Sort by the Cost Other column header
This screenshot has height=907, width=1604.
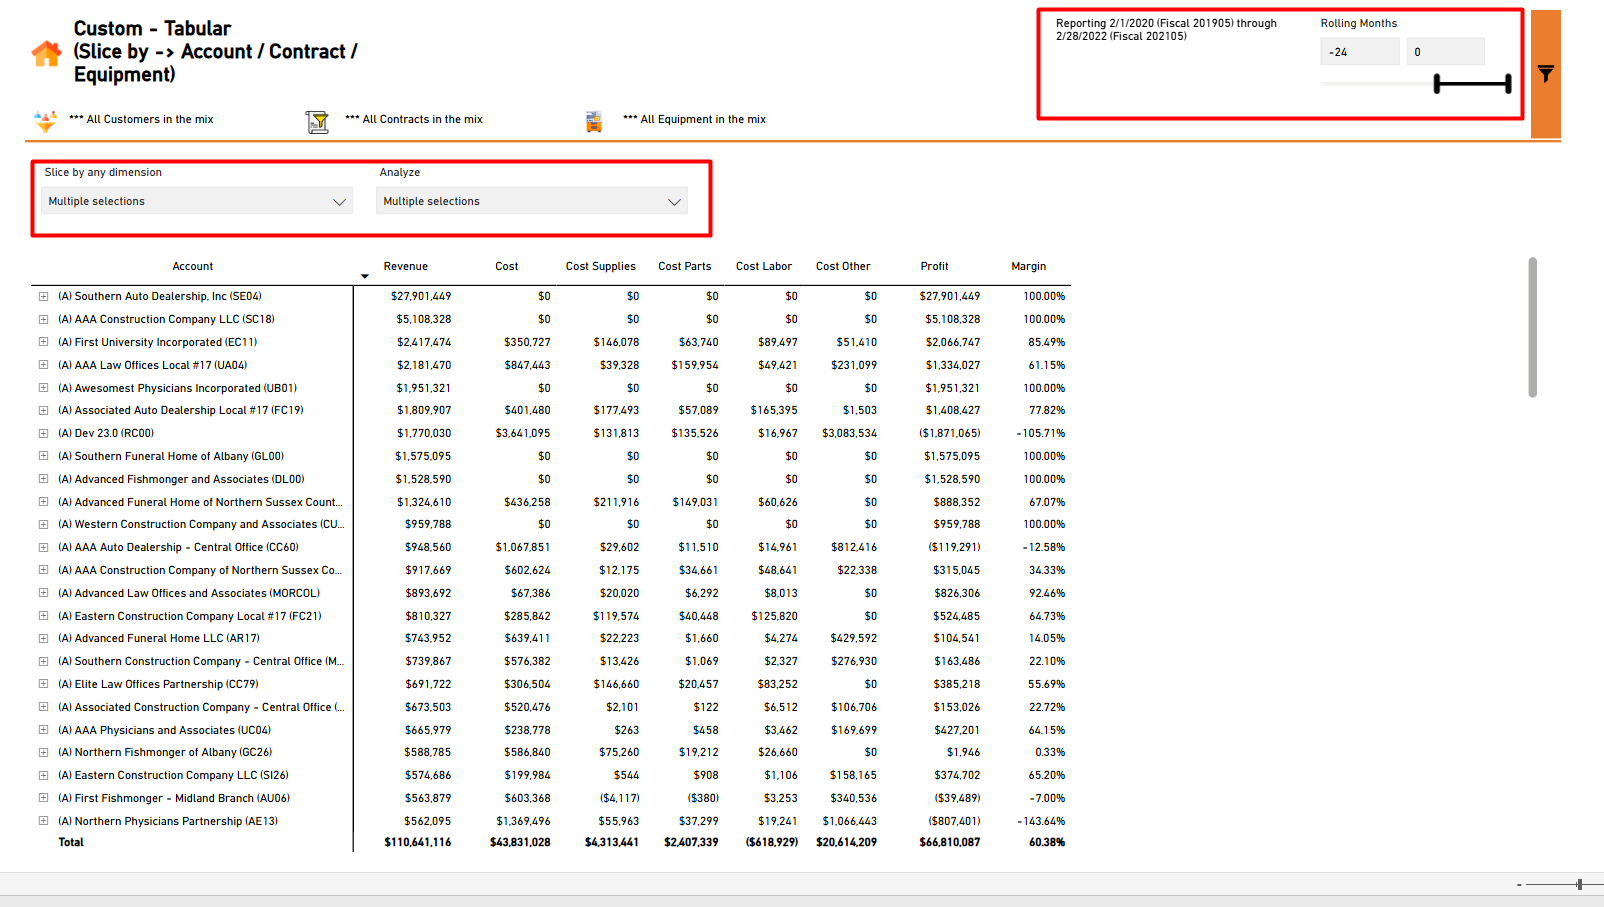click(x=843, y=266)
